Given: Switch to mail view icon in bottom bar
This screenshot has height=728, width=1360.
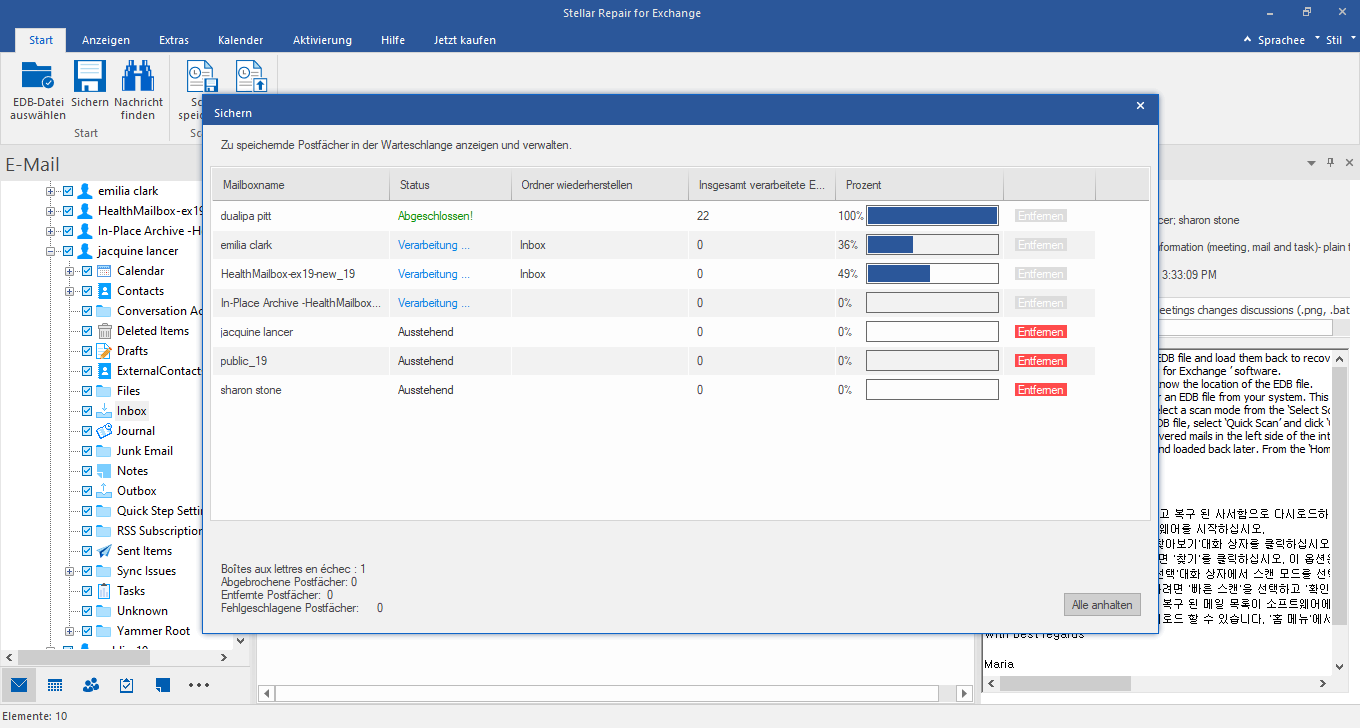Looking at the screenshot, I should (19, 685).
